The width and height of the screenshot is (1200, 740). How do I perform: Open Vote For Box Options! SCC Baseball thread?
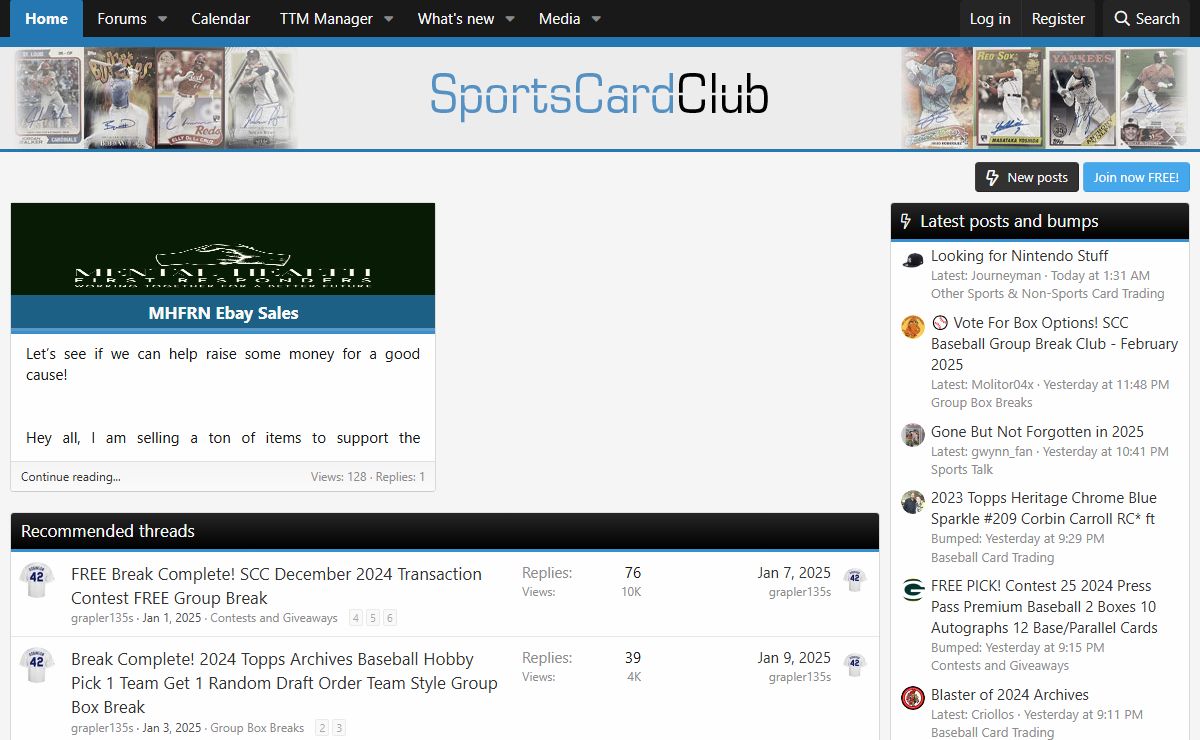tap(1054, 343)
